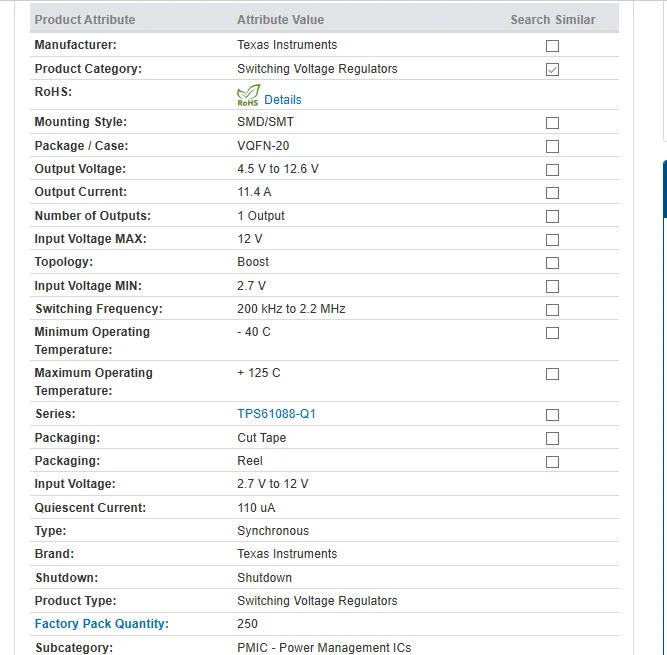The image size is (667, 655).
Task: Click the Product Attribute column header
Action: point(85,20)
